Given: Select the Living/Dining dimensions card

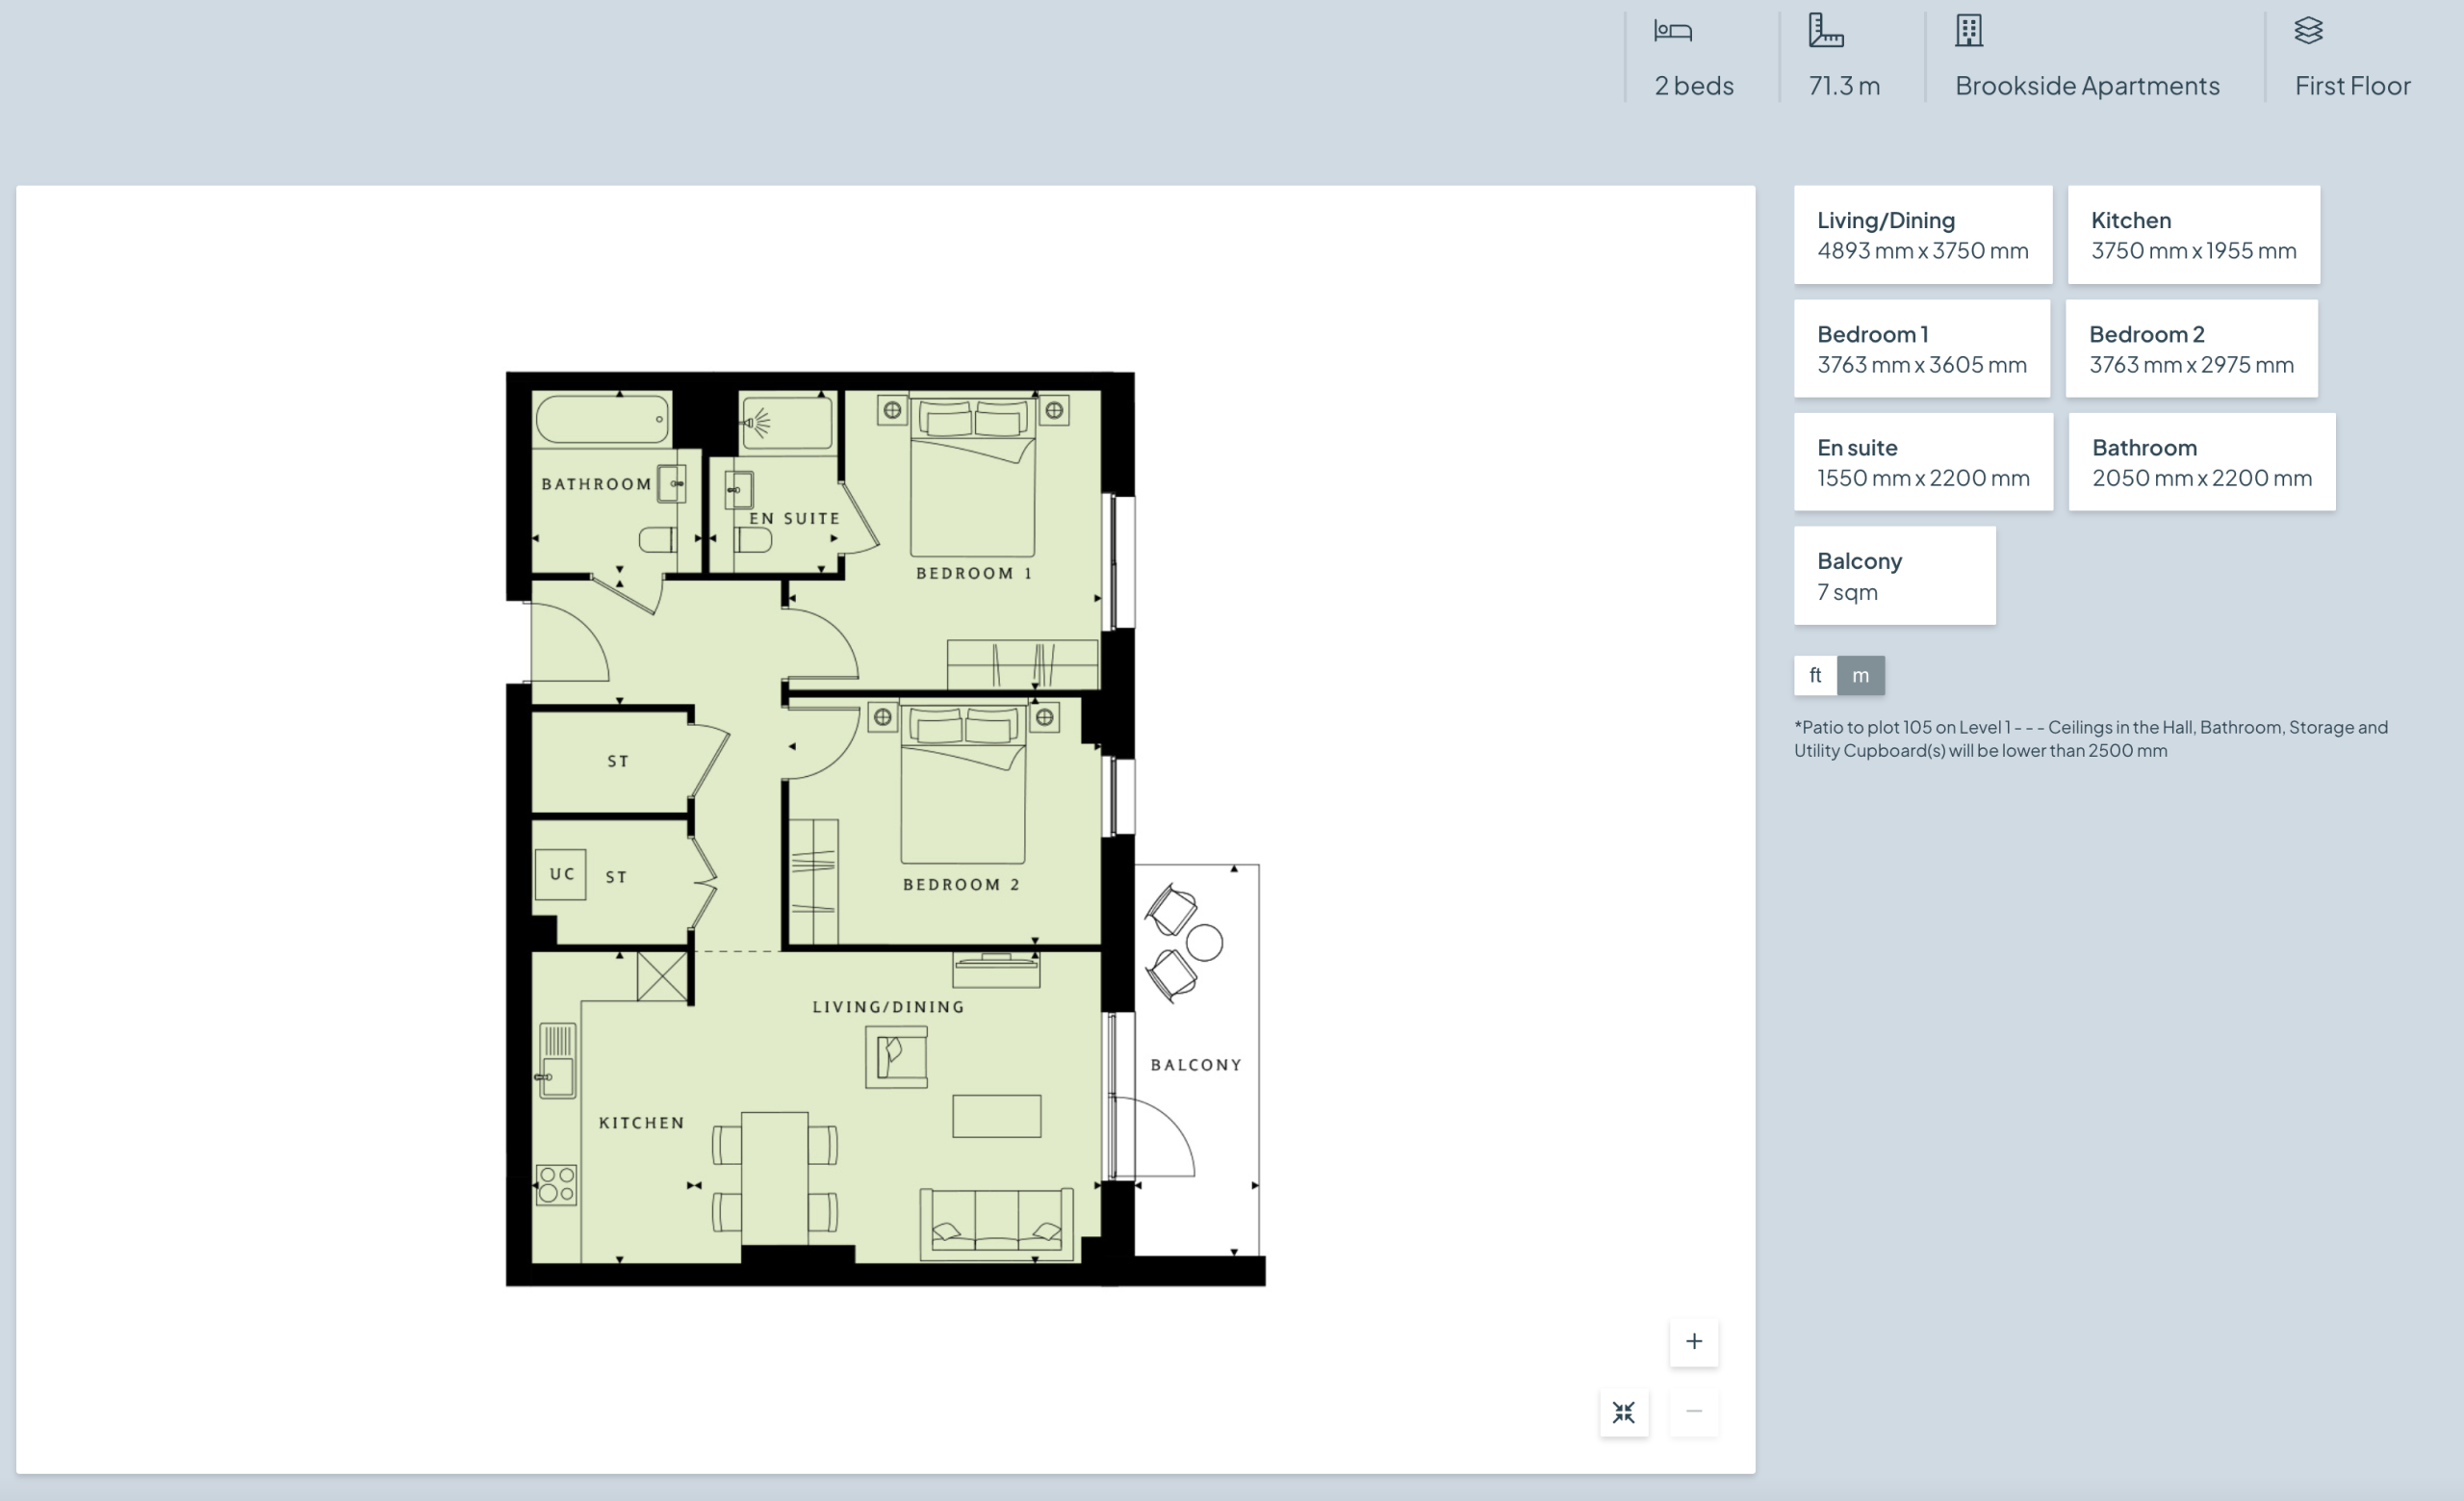Looking at the screenshot, I should click(x=1922, y=235).
